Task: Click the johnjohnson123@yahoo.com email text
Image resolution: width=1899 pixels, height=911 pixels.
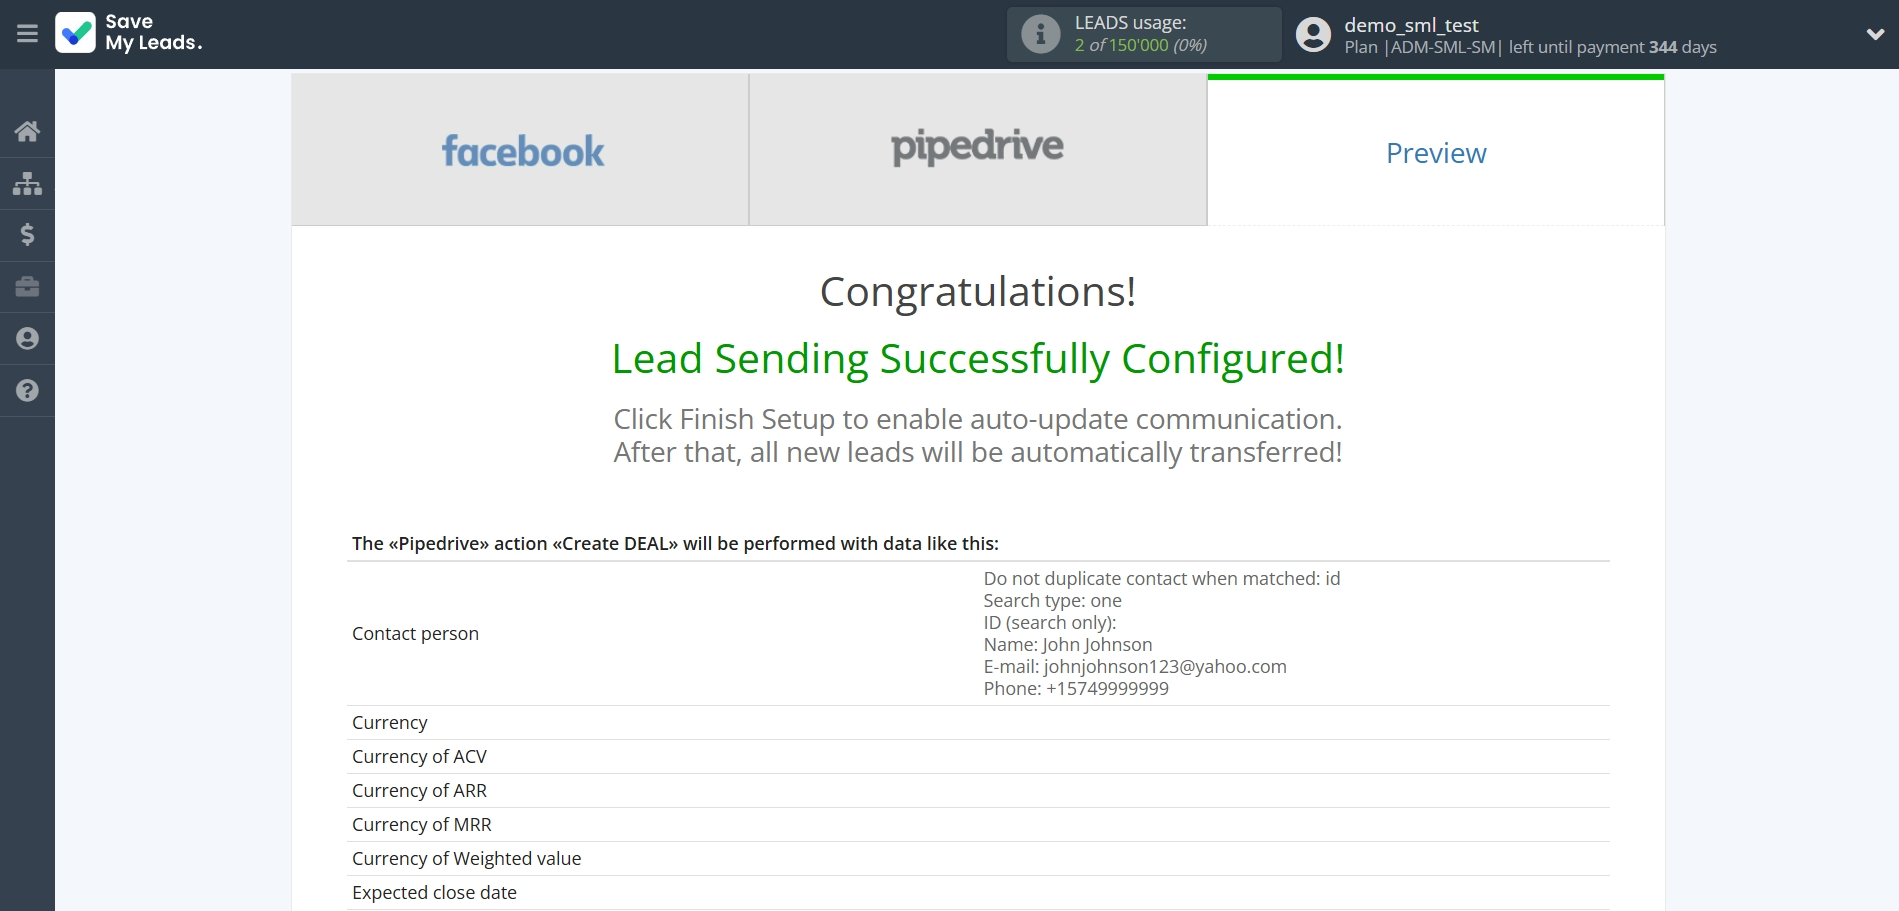Action: [1165, 667]
